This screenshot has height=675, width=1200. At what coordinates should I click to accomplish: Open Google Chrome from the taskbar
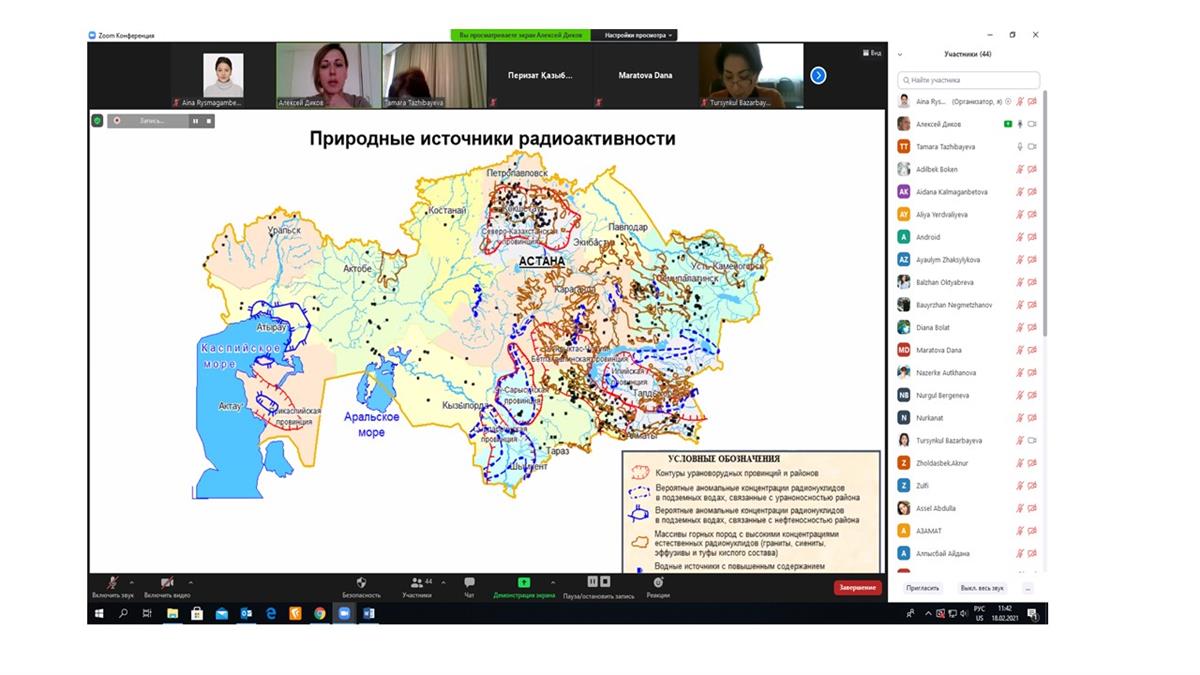tap(319, 614)
